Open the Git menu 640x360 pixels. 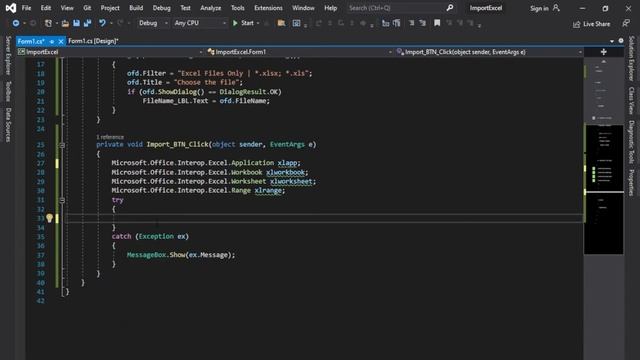pos(87,8)
